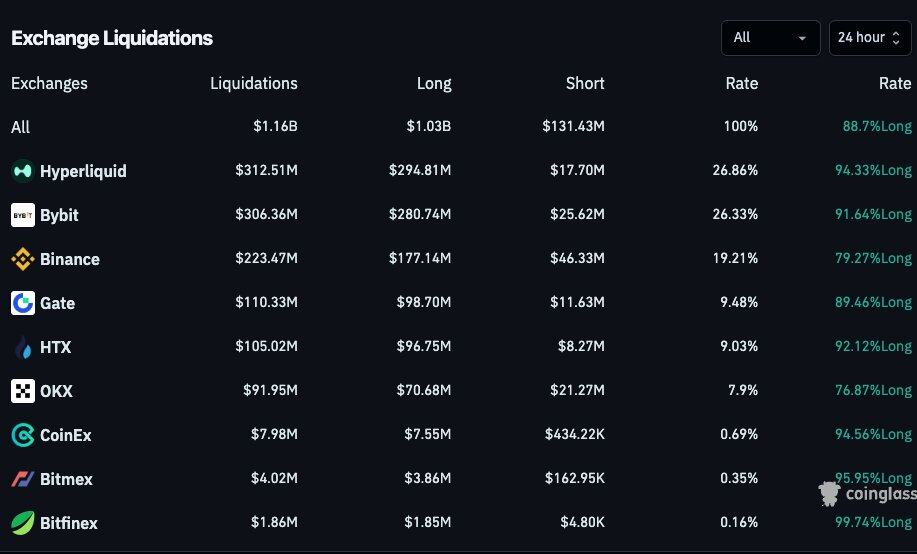Sort by the Liquidations column header
This screenshot has height=554, width=917.
click(x=253, y=83)
